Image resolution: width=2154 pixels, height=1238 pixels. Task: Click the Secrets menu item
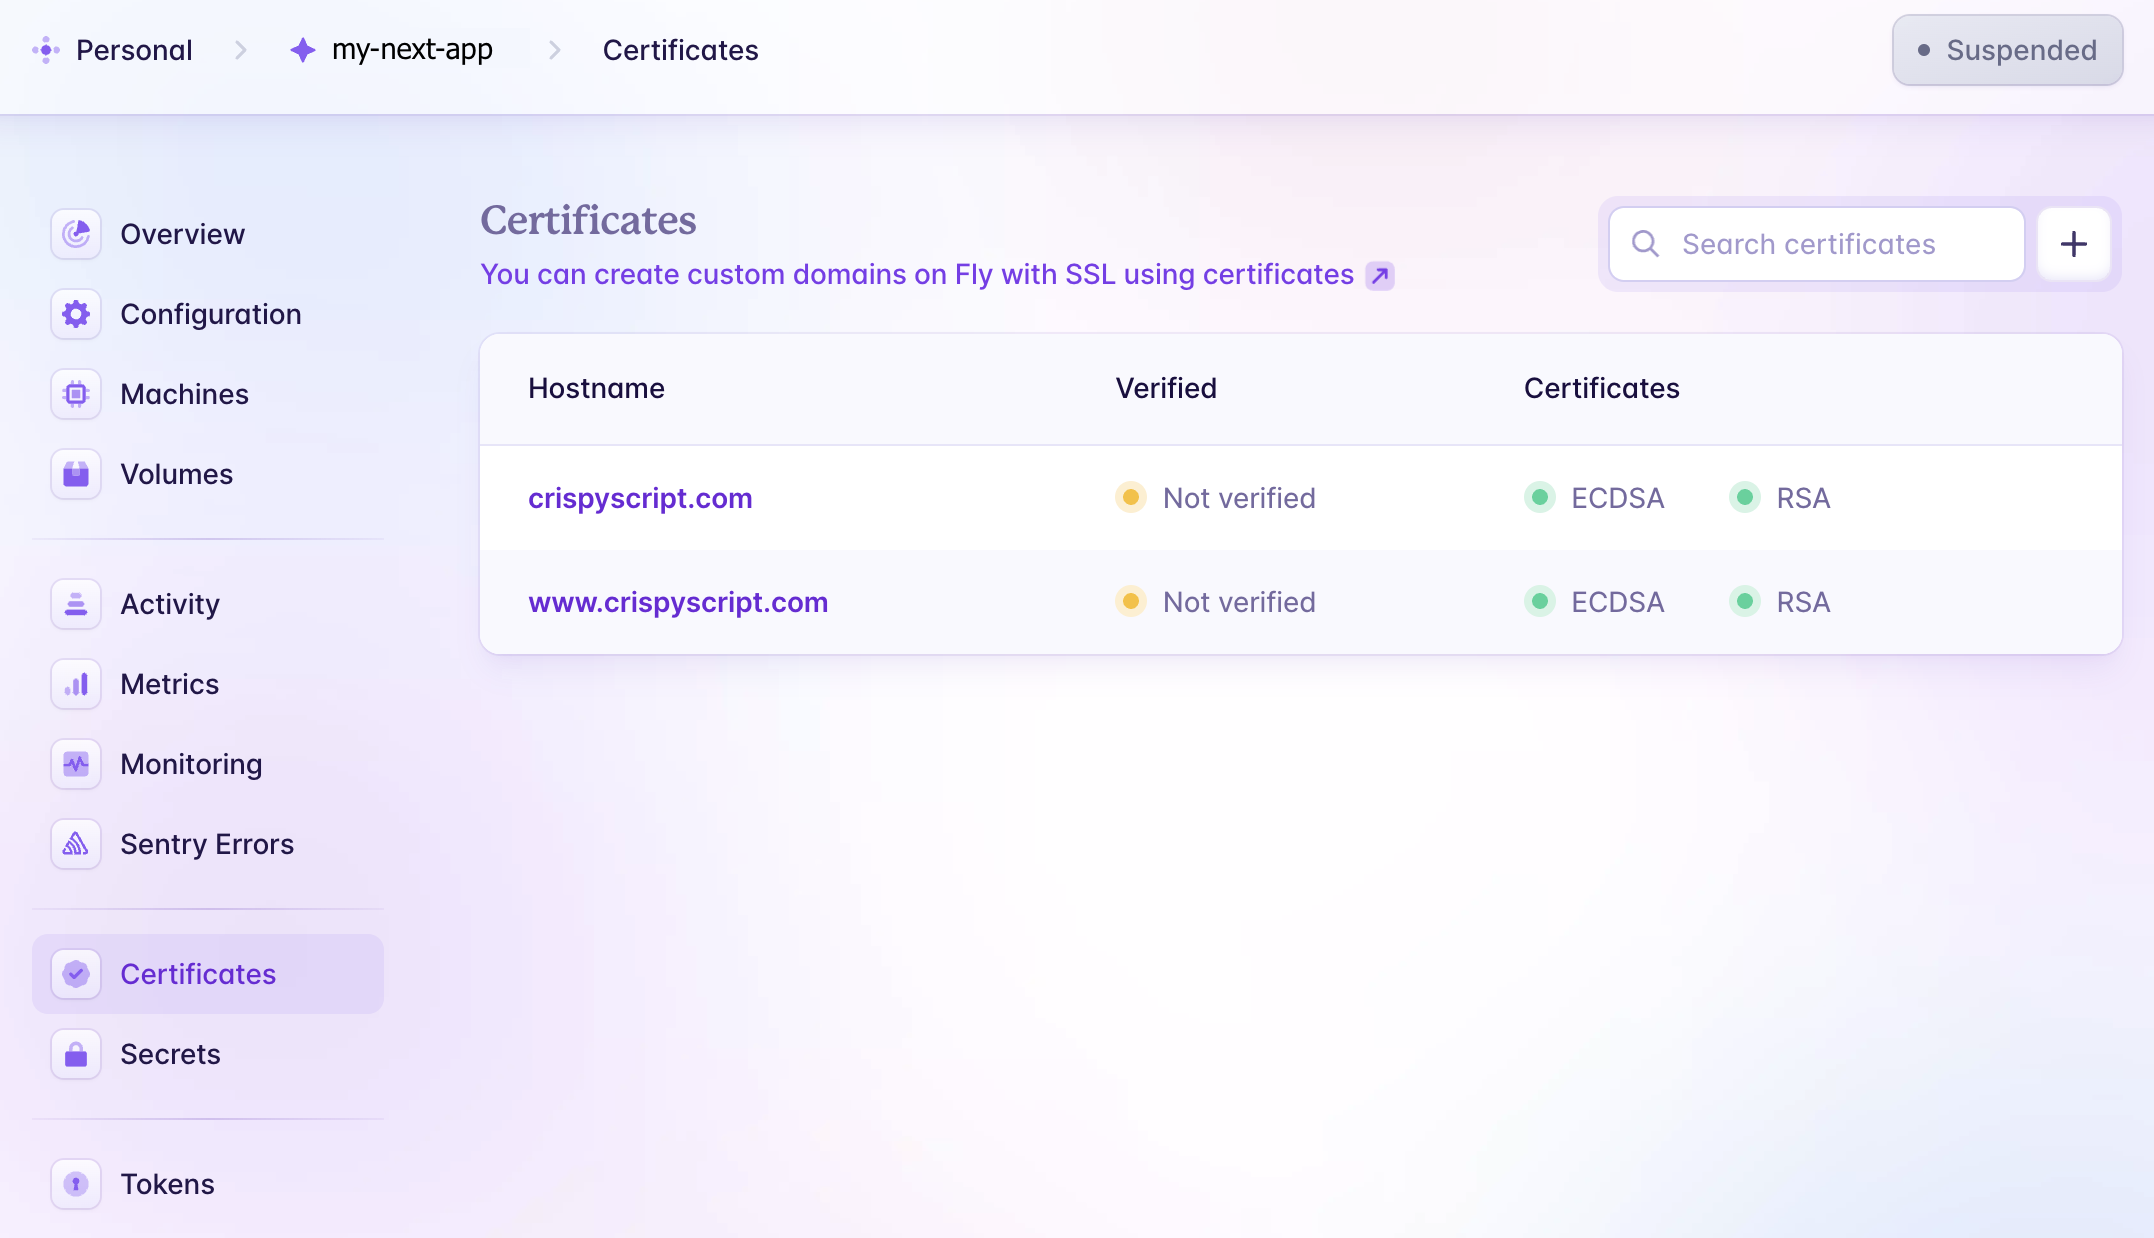tap(170, 1053)
